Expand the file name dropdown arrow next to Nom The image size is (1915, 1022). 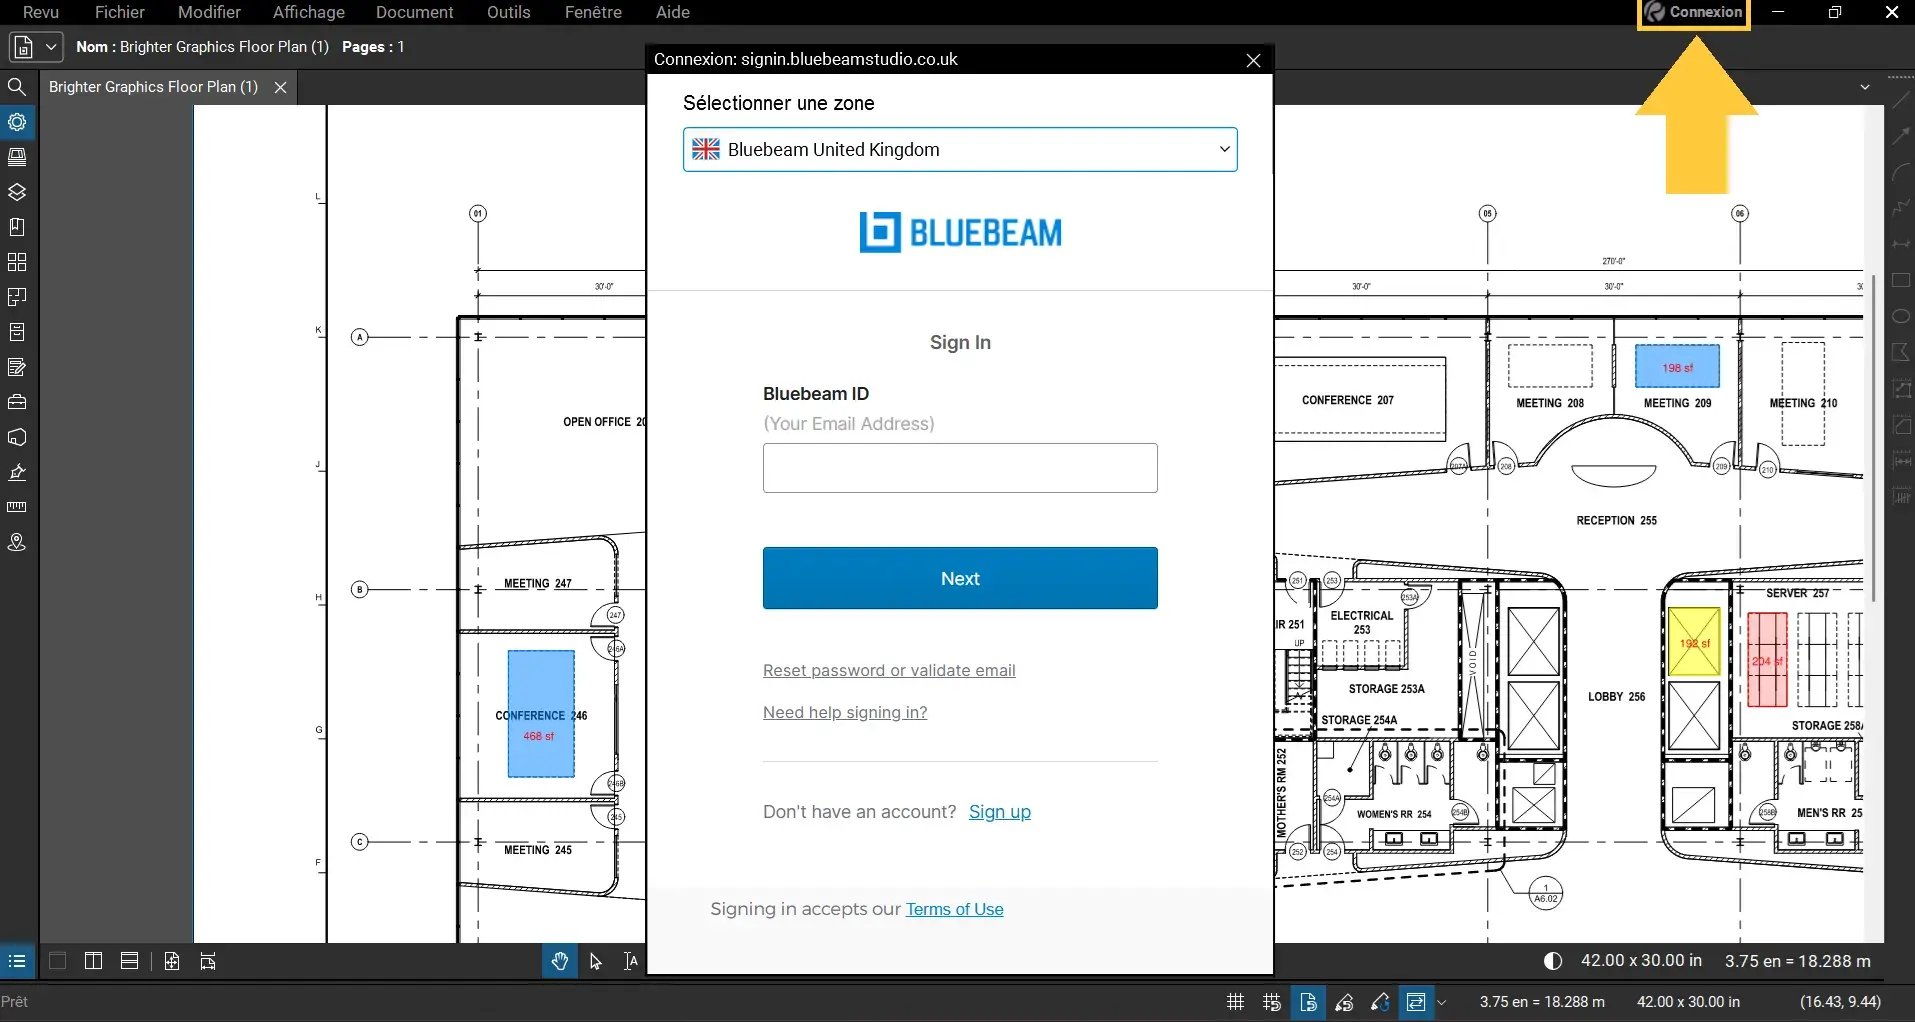point(53,46)
